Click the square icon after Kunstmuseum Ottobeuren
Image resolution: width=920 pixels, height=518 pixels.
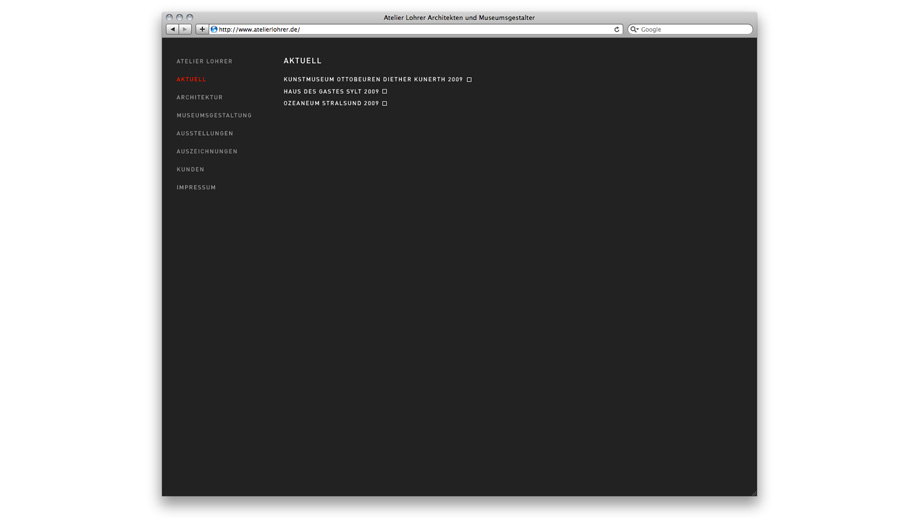[469, 80]
